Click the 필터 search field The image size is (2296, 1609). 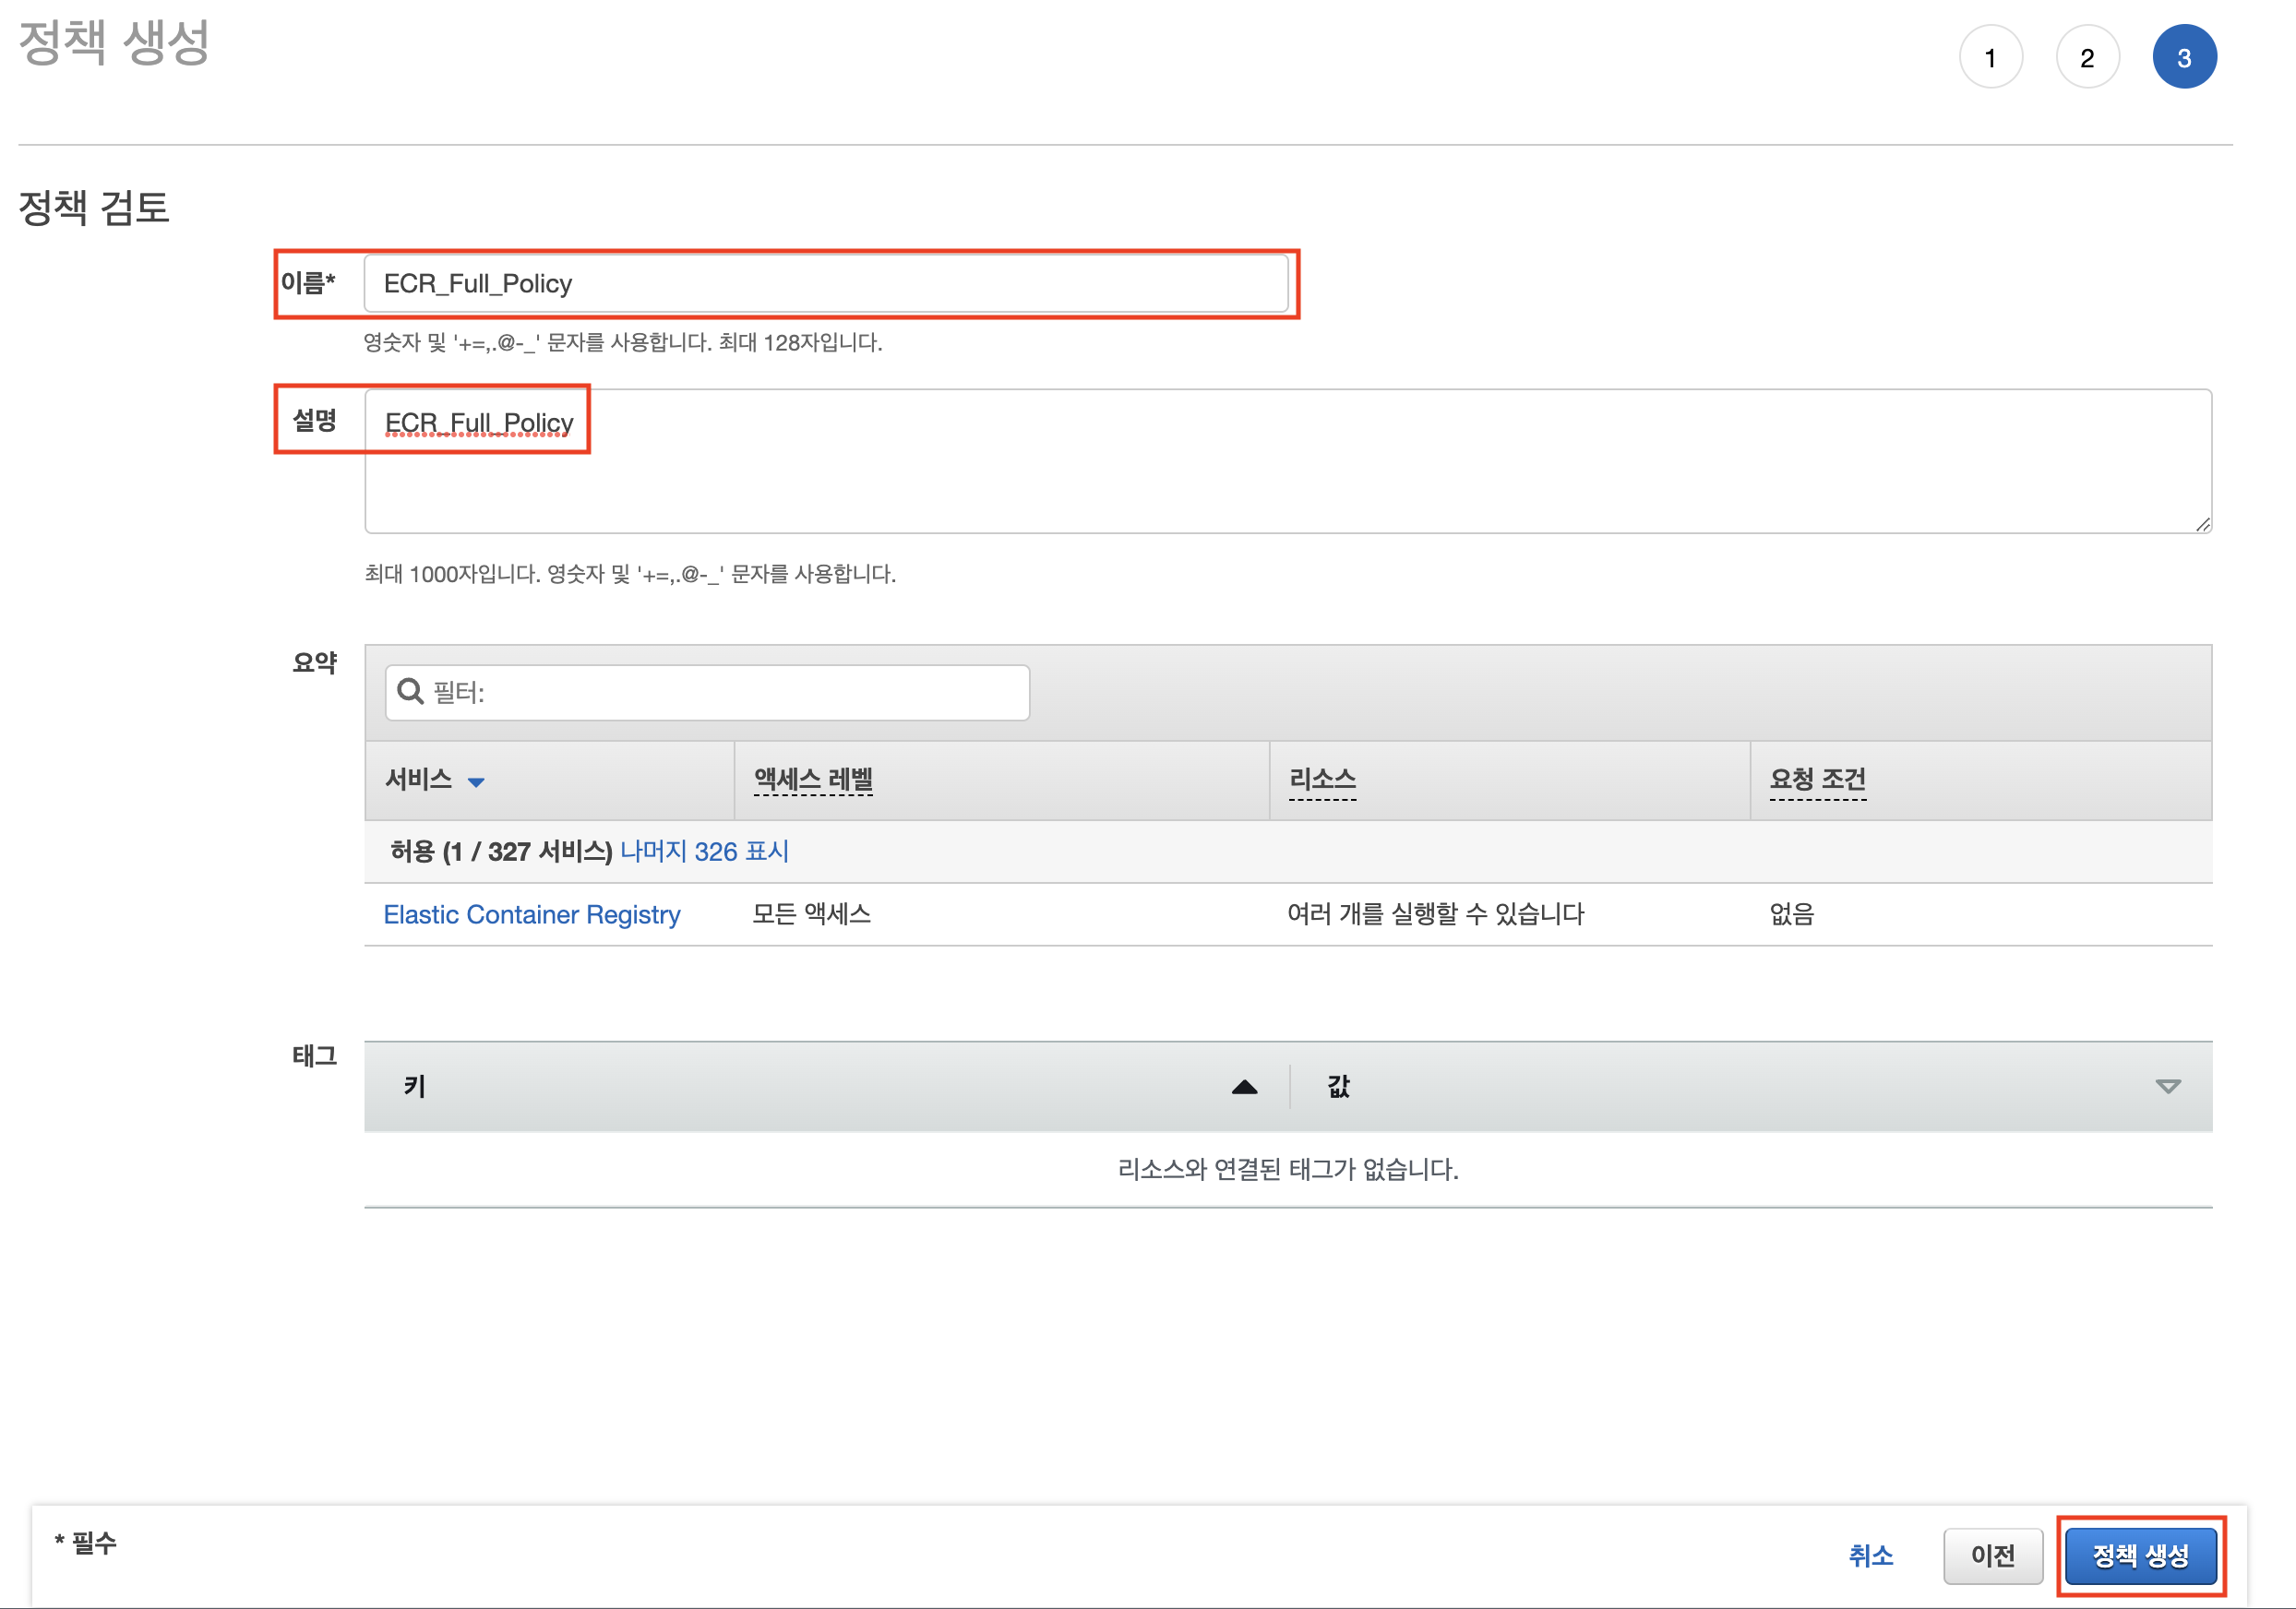pyautogui.click(x=707, y=692)
